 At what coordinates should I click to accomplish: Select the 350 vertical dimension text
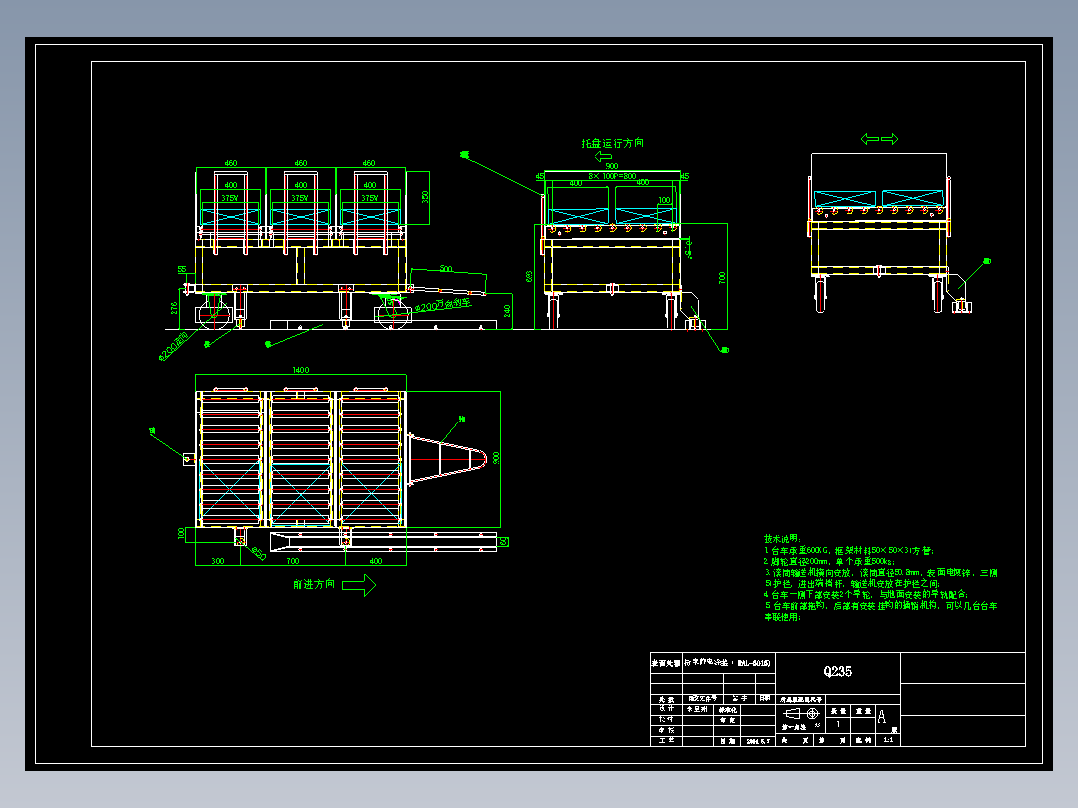pyautogui.click(x=425, y=197)
